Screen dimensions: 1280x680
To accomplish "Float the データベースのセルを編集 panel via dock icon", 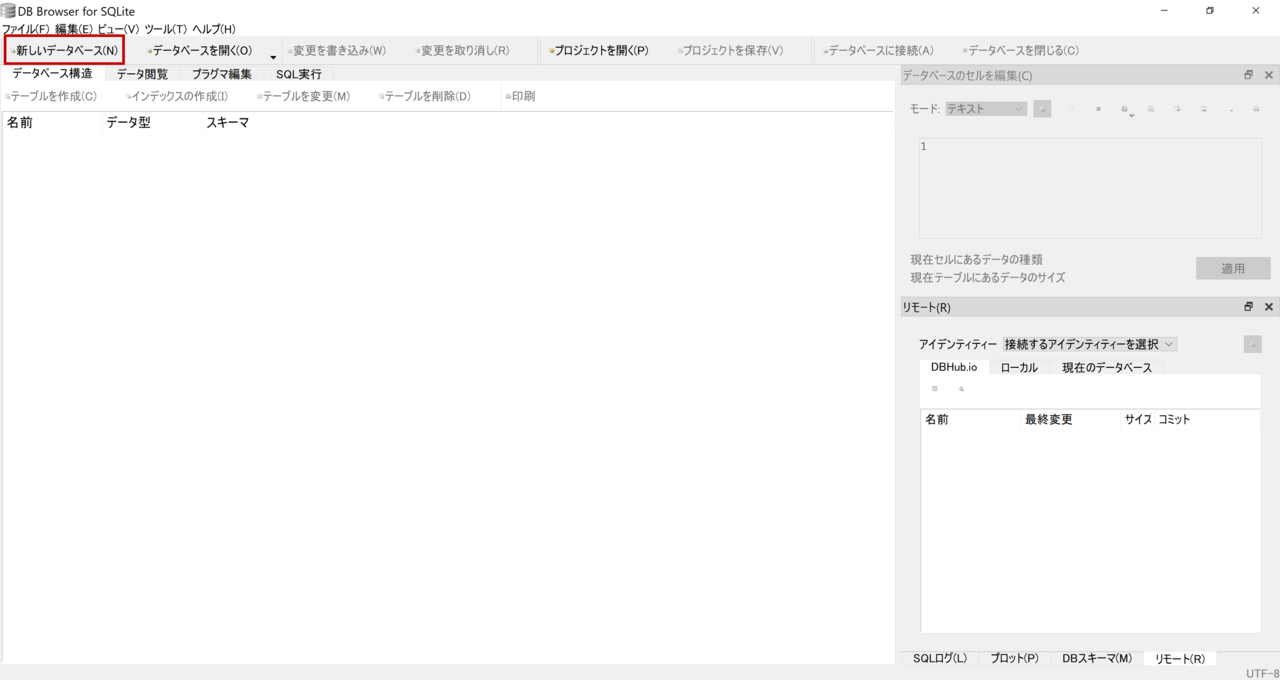I will 1248,75.
